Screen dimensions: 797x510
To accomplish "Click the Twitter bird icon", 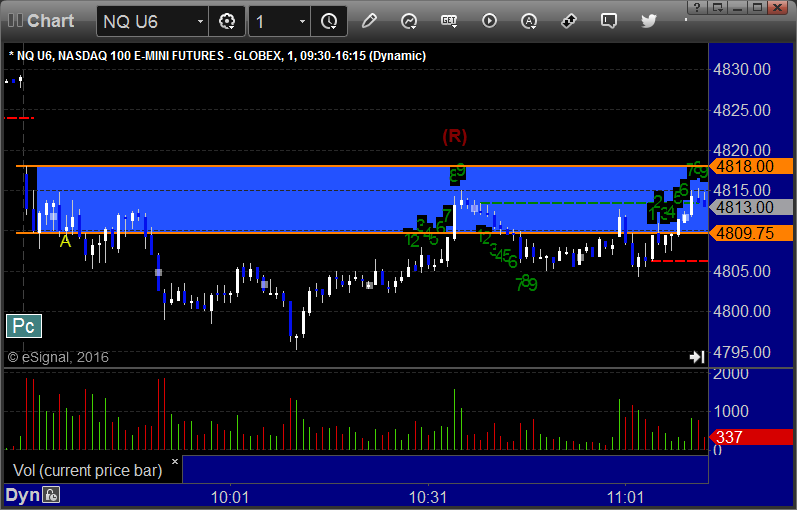I will pos(649,21).
